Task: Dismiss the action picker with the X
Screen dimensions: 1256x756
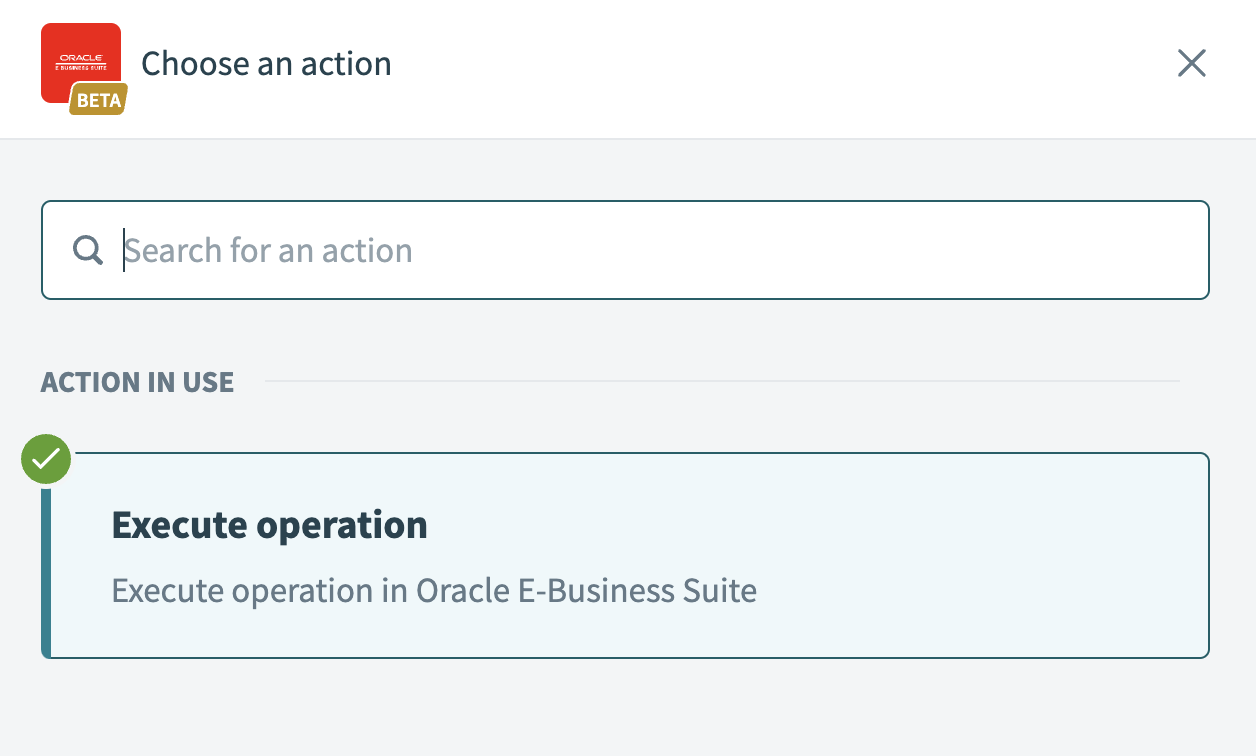Action: 1191,64
